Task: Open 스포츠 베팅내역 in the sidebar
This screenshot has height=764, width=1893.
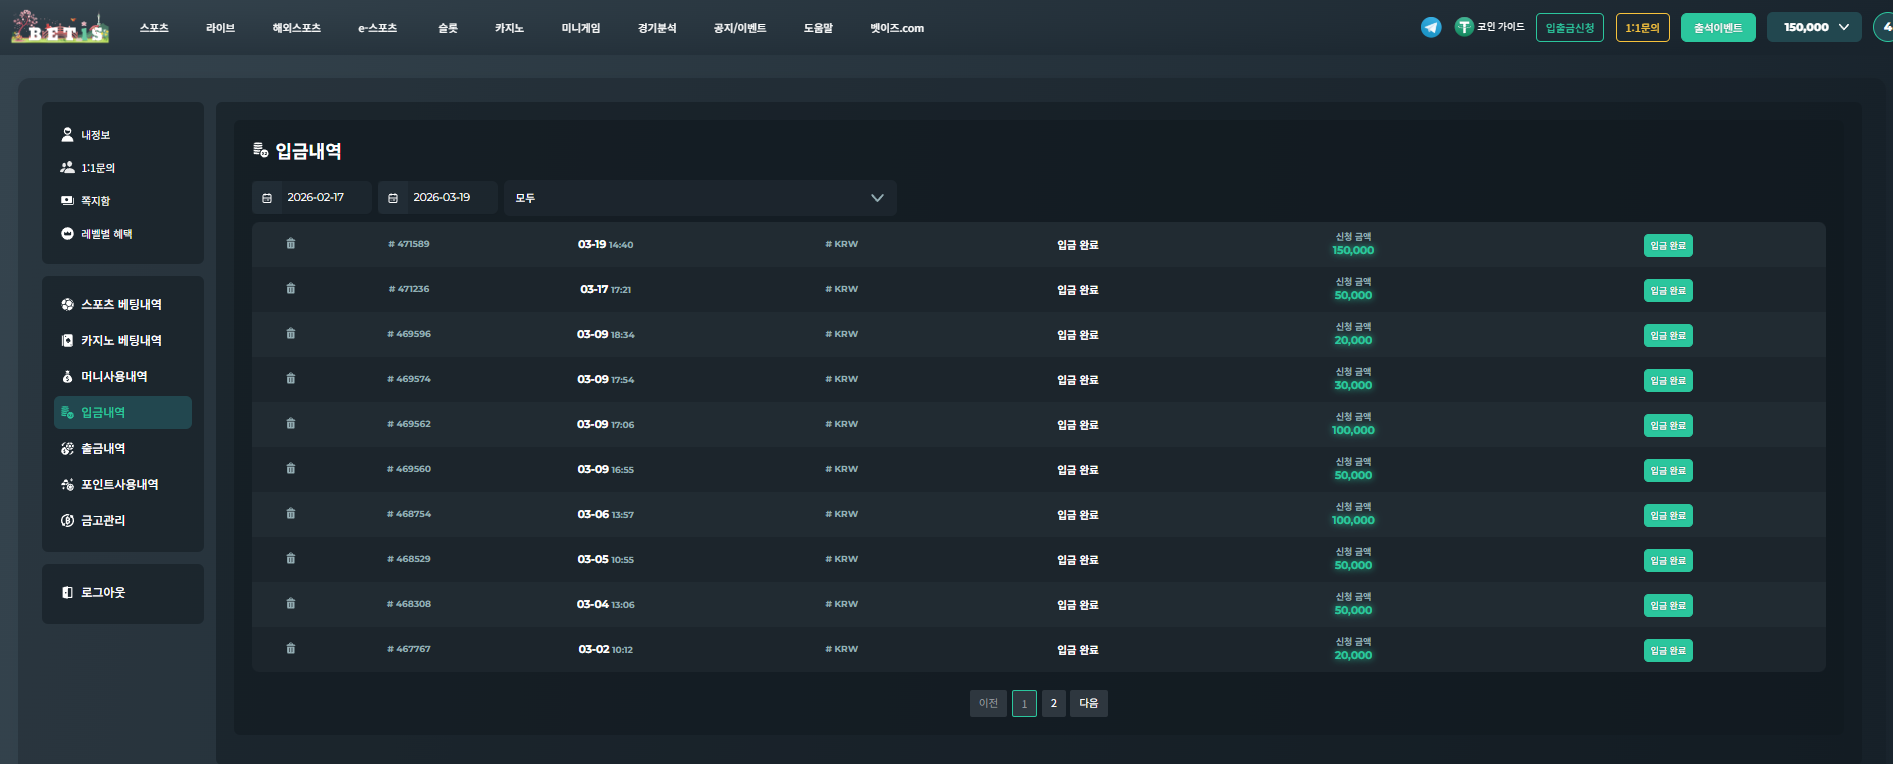Action: point(121,305)
